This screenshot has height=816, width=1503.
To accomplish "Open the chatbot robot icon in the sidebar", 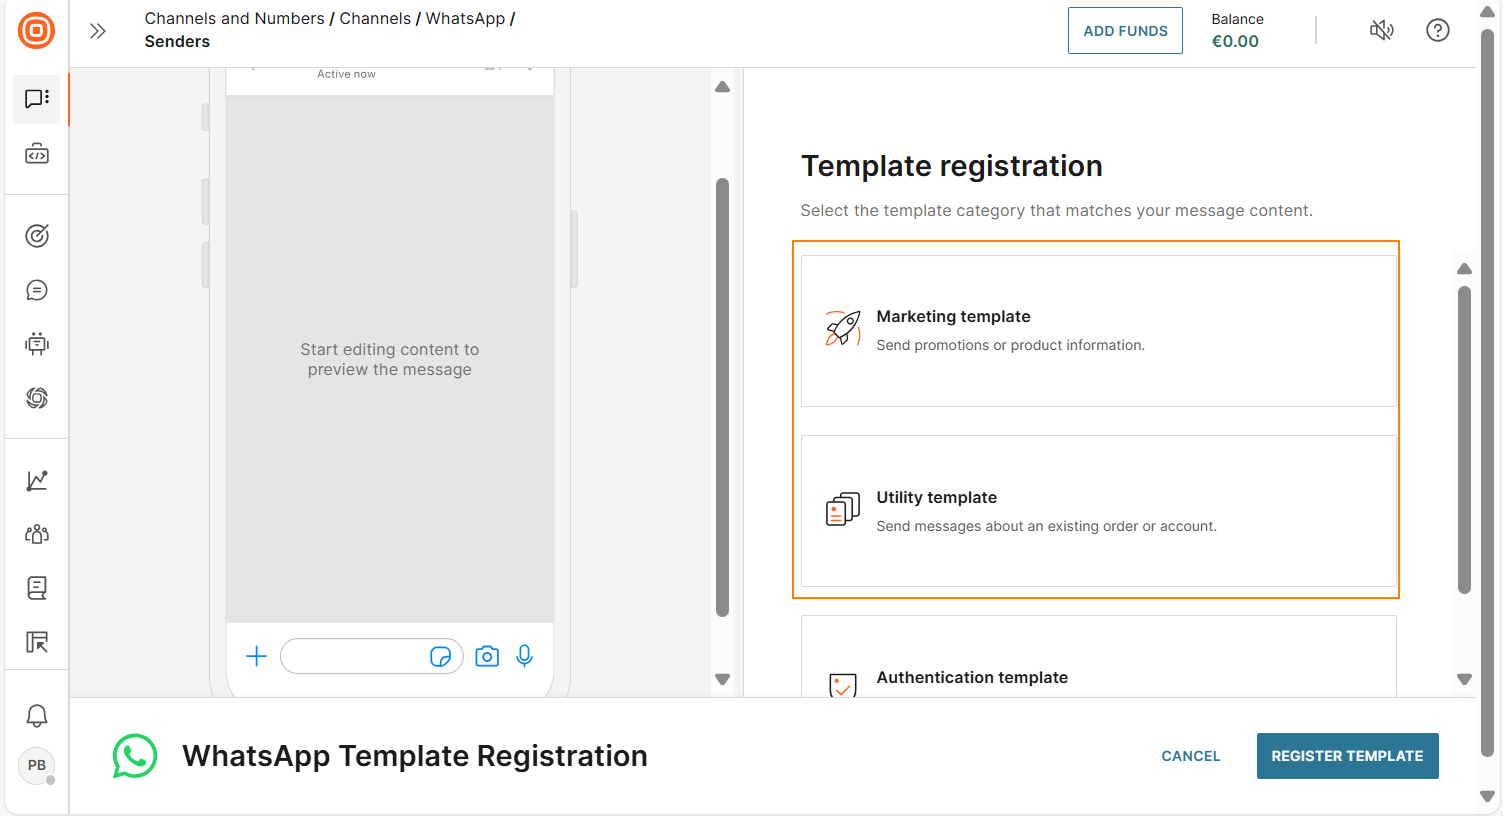I will 37,344.
